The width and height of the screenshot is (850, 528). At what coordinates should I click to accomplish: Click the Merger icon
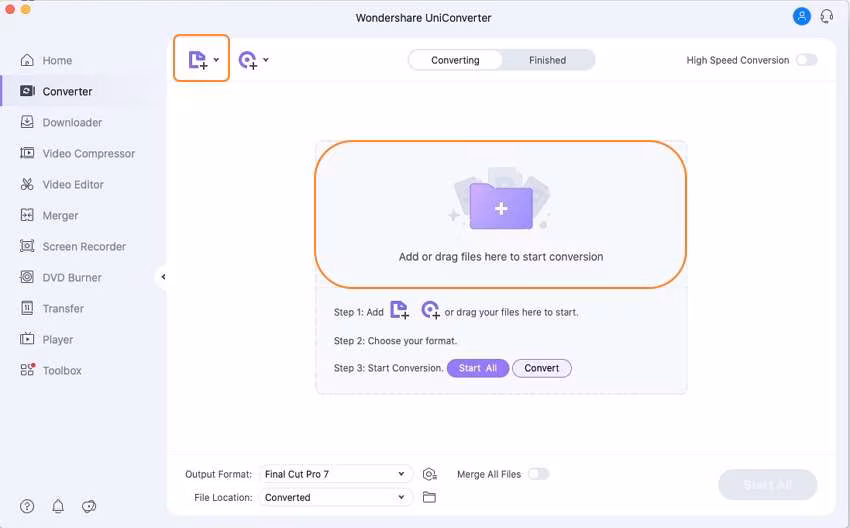pyautogui.click(x=27, y=215)
